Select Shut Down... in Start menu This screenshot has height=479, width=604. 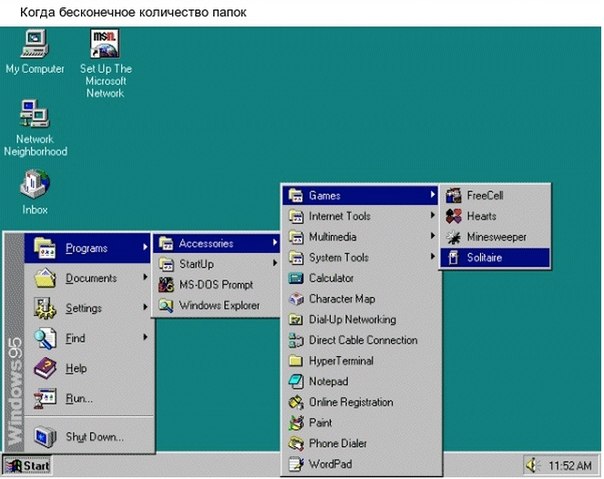tap(94, 437)
